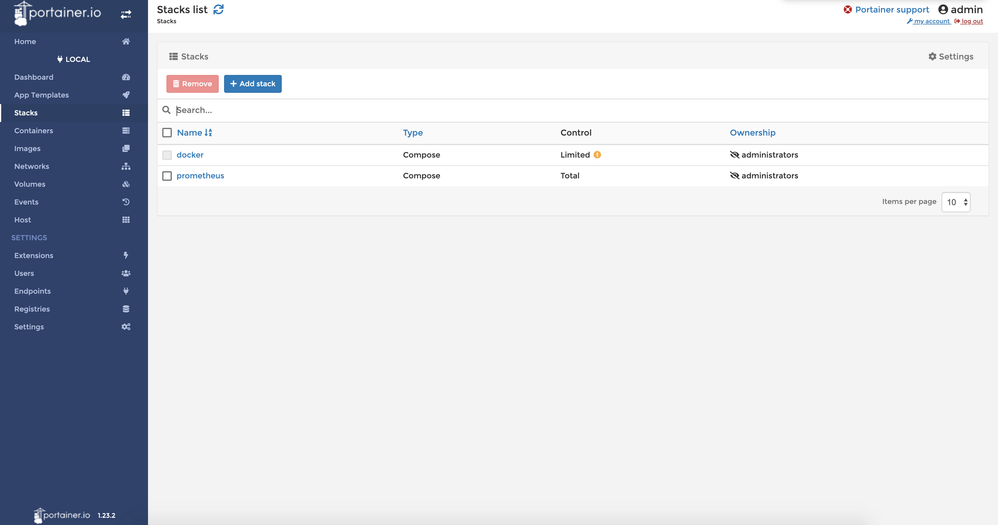
Task: Click the Home house icon
Action: click(x=126, y=41)
